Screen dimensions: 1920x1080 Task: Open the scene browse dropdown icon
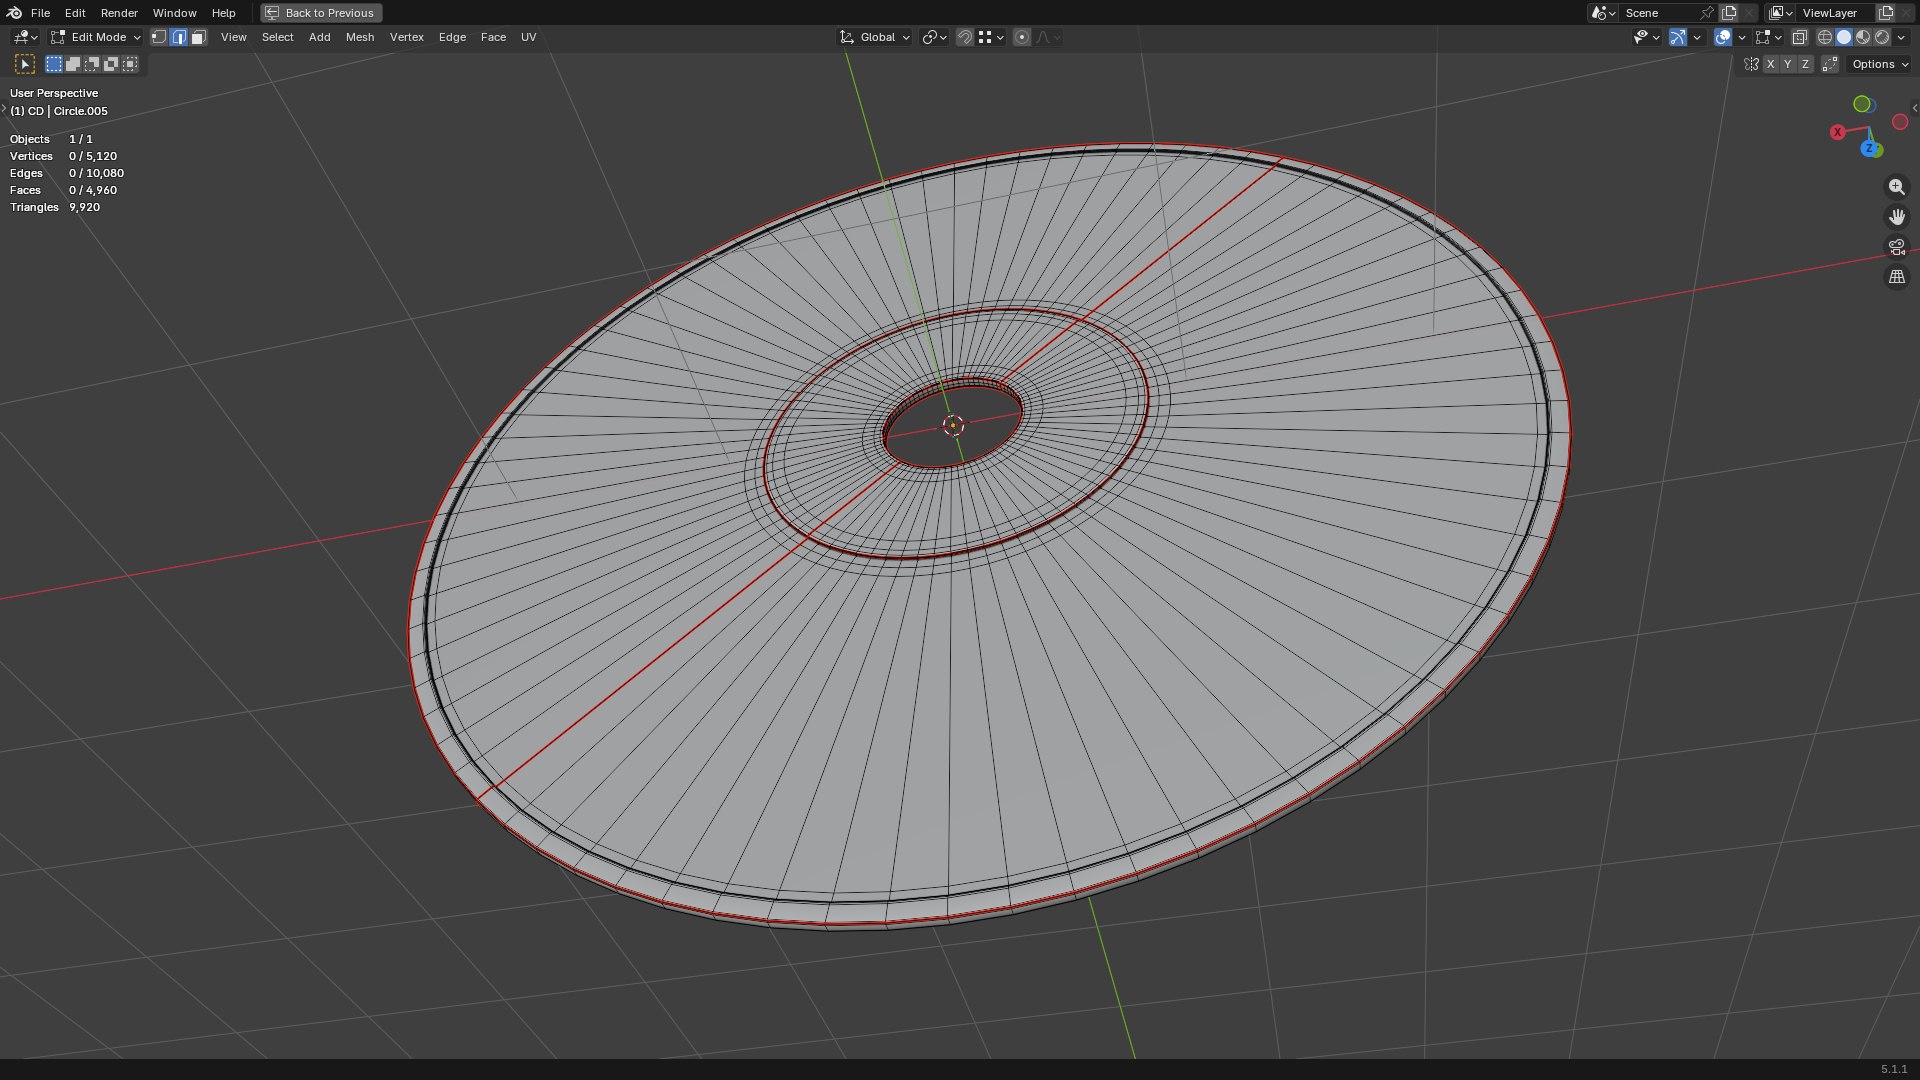point(1603,13)
